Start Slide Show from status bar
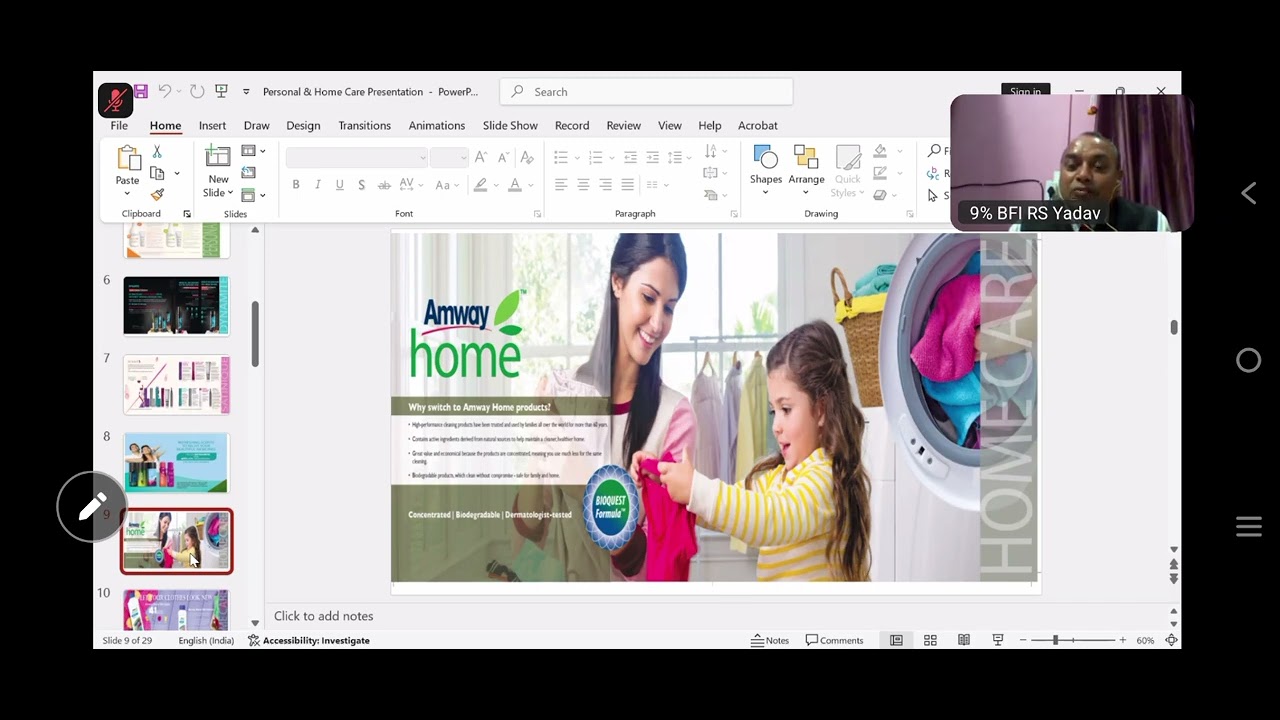 coord(998,640)
